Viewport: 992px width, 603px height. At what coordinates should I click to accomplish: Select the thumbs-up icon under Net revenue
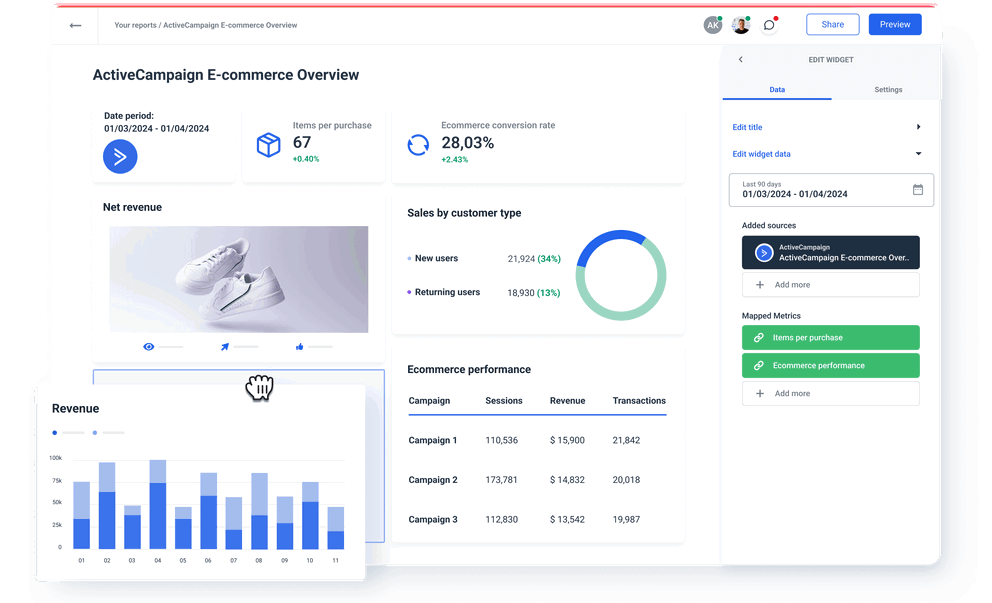point(298,346)
